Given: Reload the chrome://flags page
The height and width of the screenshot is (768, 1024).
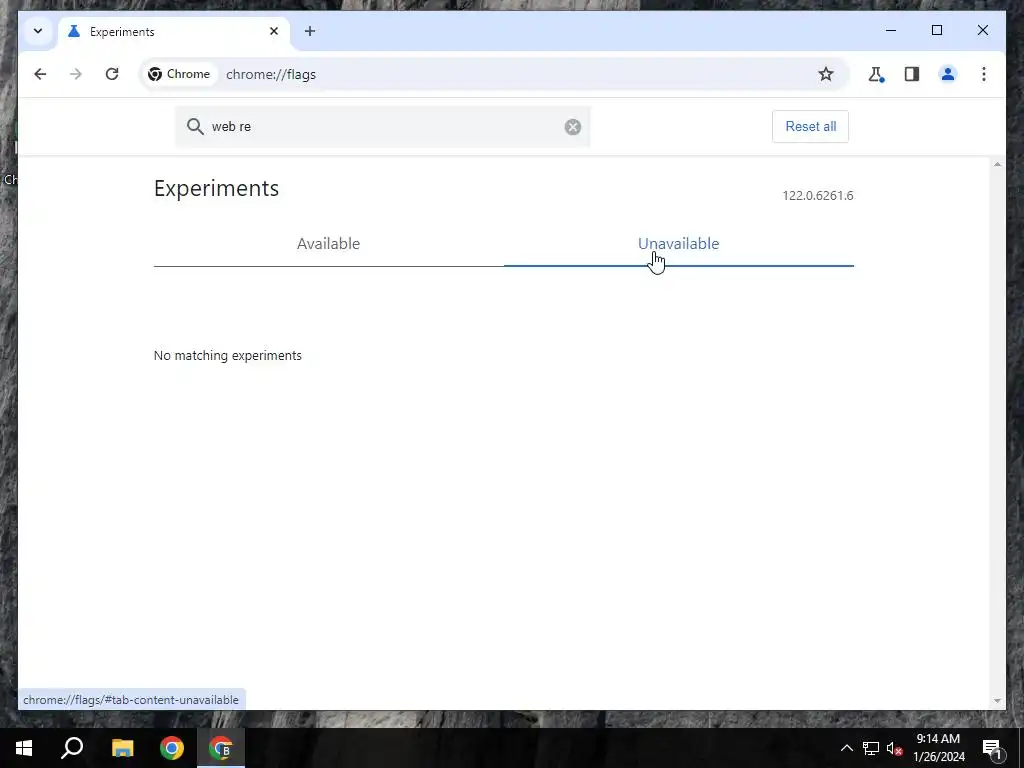Looking at the screenshot, I should [x=112, y=74].
